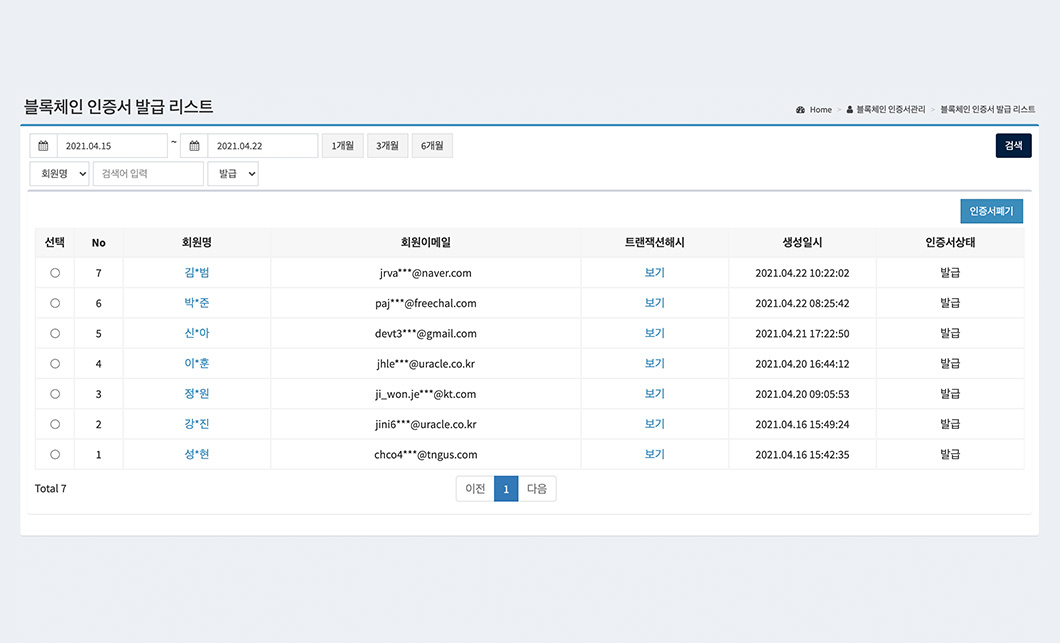Open the 발급 status dropdown
The height and width of the screenshot is (643, 1060).
(233, 174)
